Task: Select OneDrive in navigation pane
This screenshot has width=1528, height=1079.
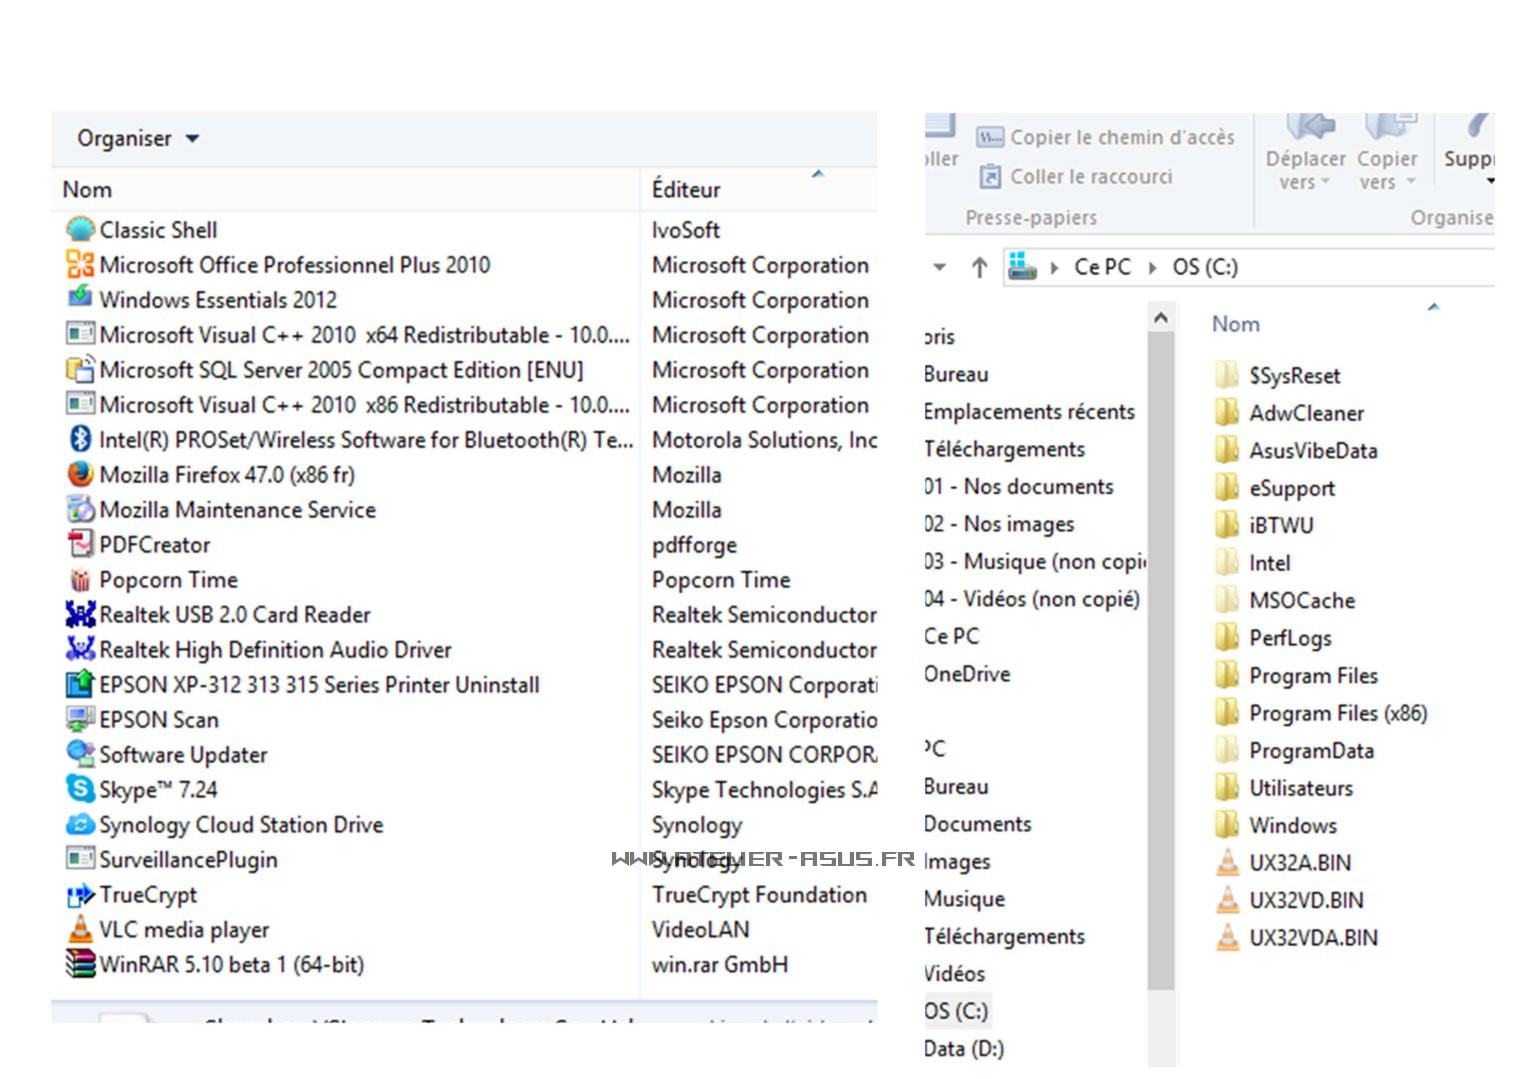Action: 967,674
